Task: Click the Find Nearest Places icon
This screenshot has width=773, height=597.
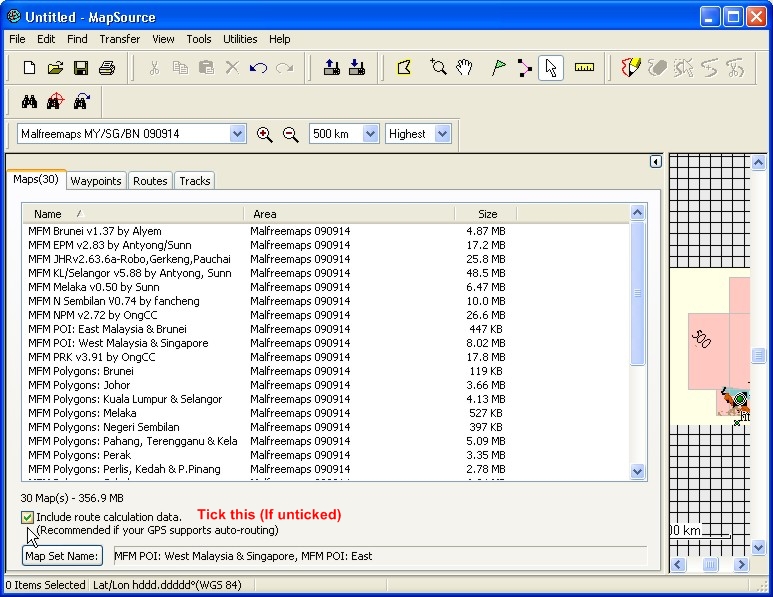Action: 55,102
